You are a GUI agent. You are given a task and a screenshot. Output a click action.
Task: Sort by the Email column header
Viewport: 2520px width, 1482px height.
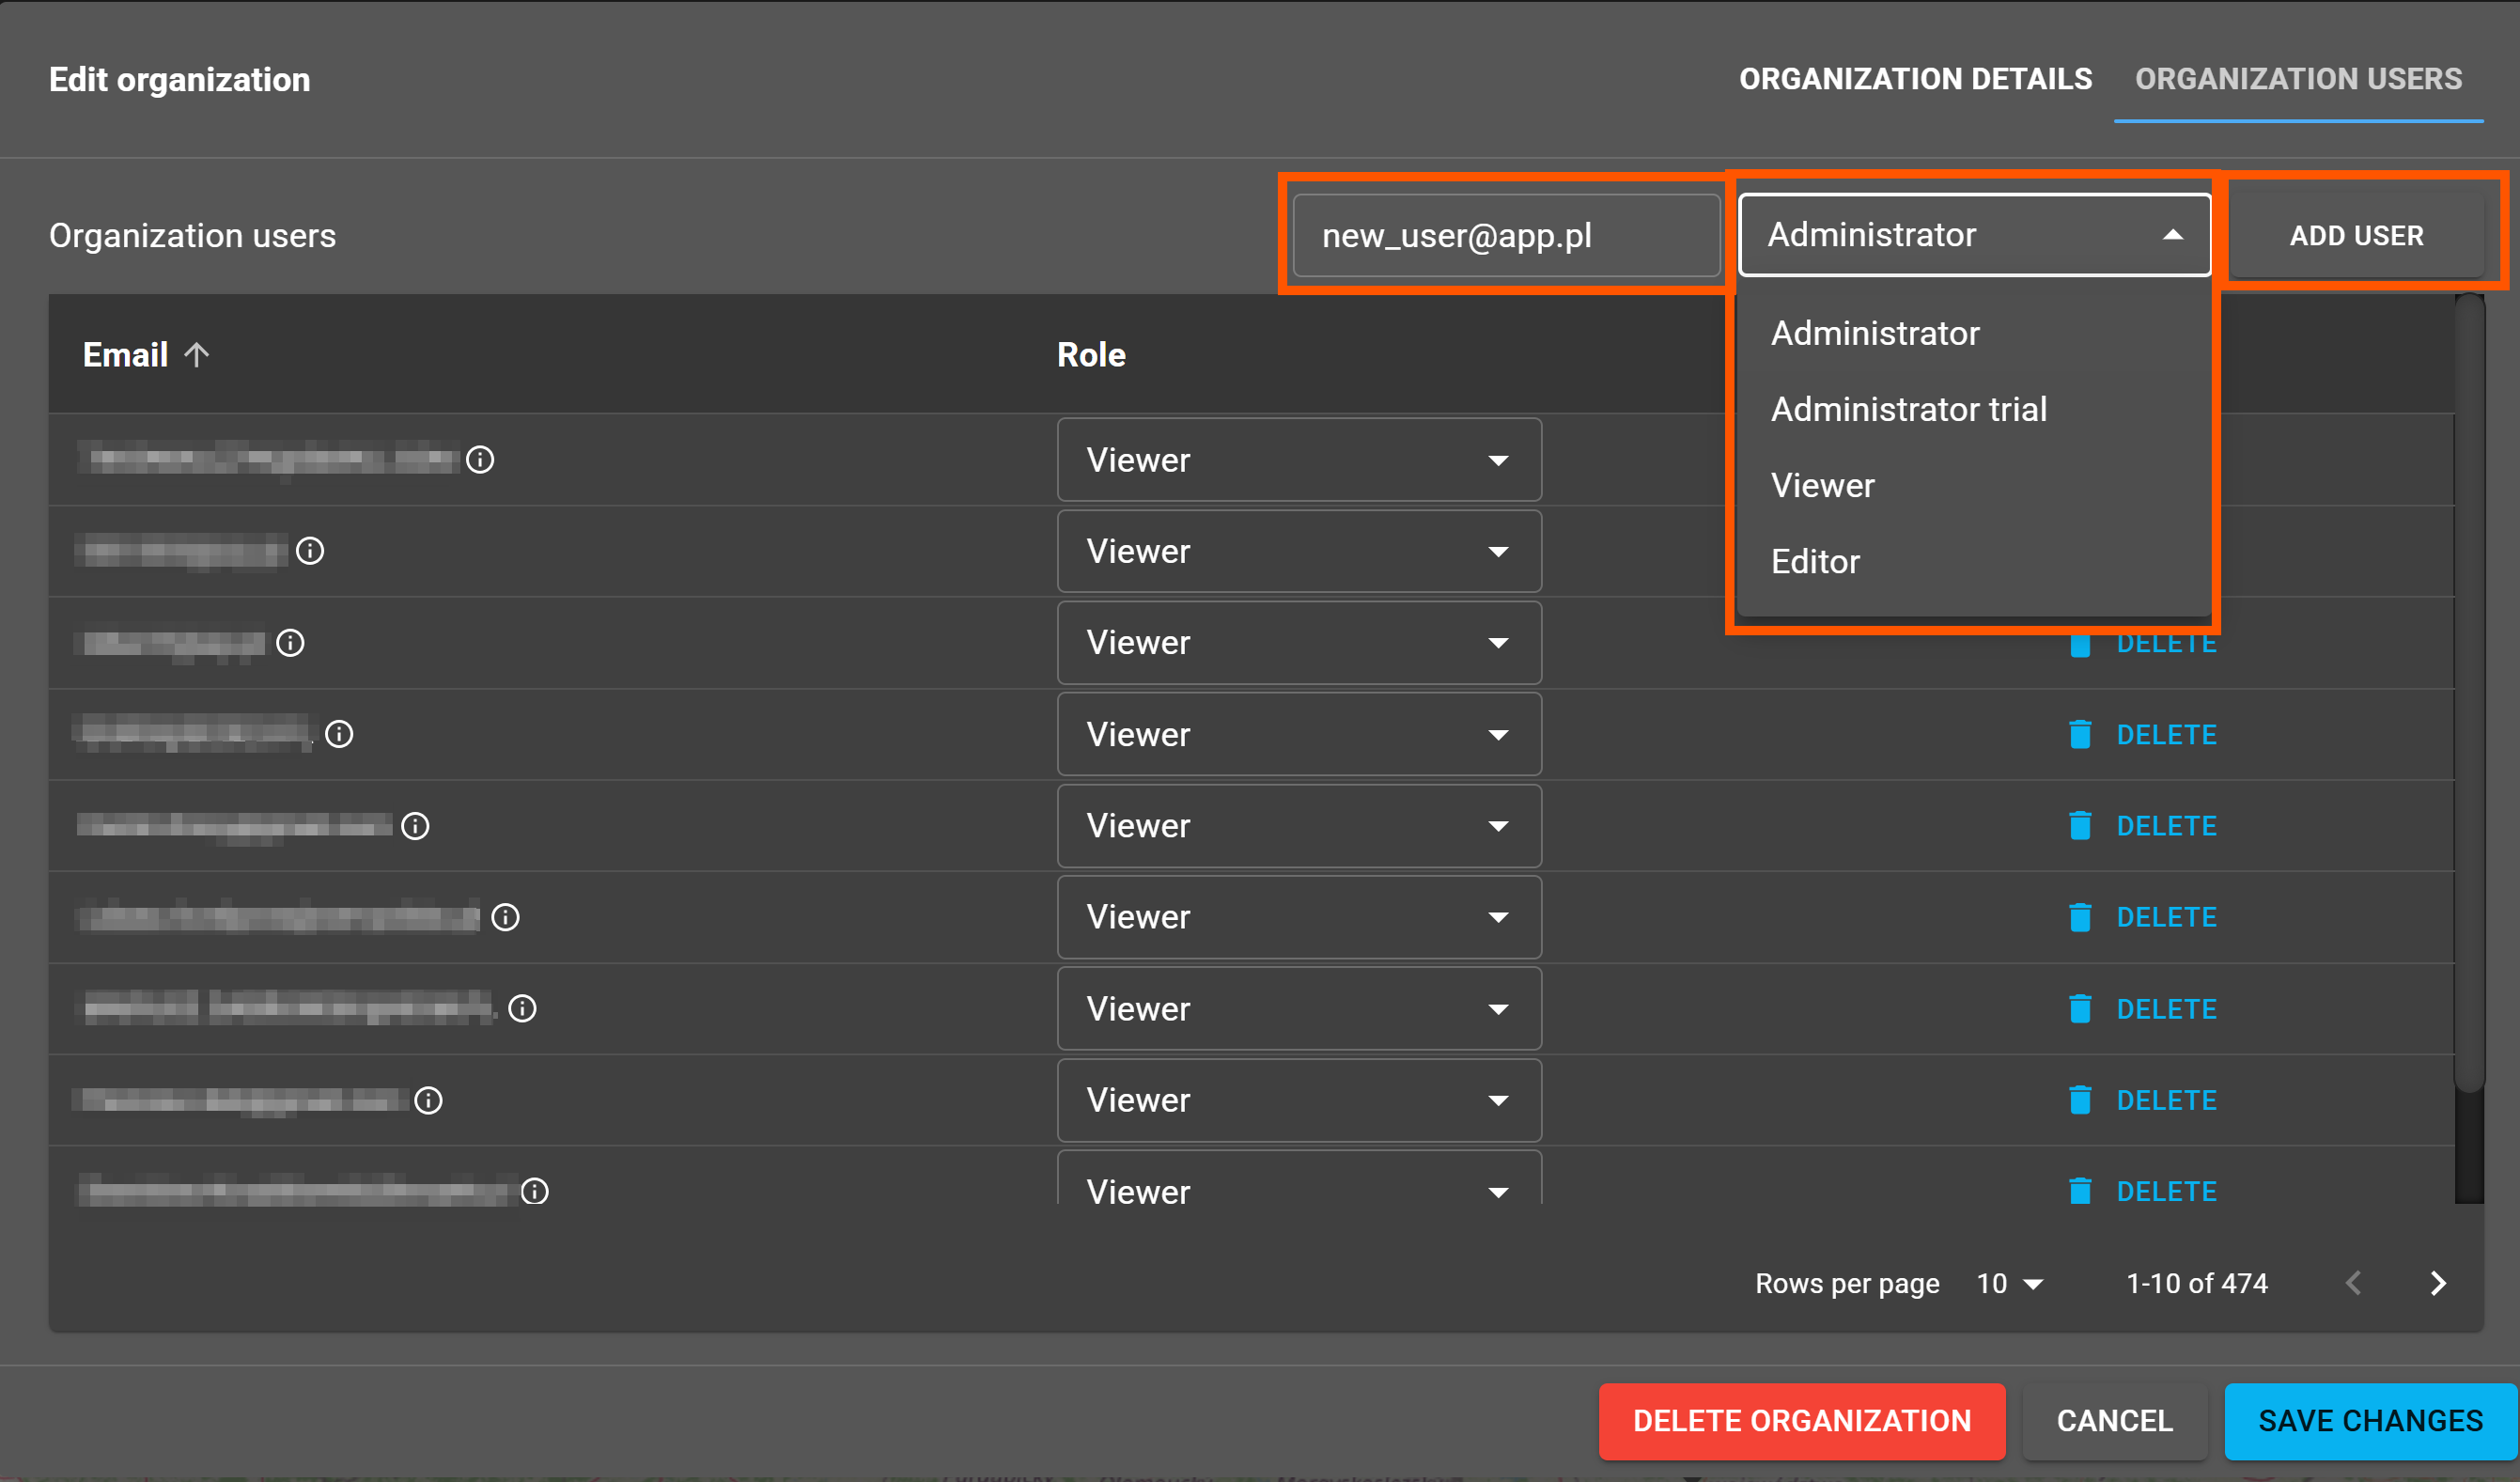[x=125, y=354]
